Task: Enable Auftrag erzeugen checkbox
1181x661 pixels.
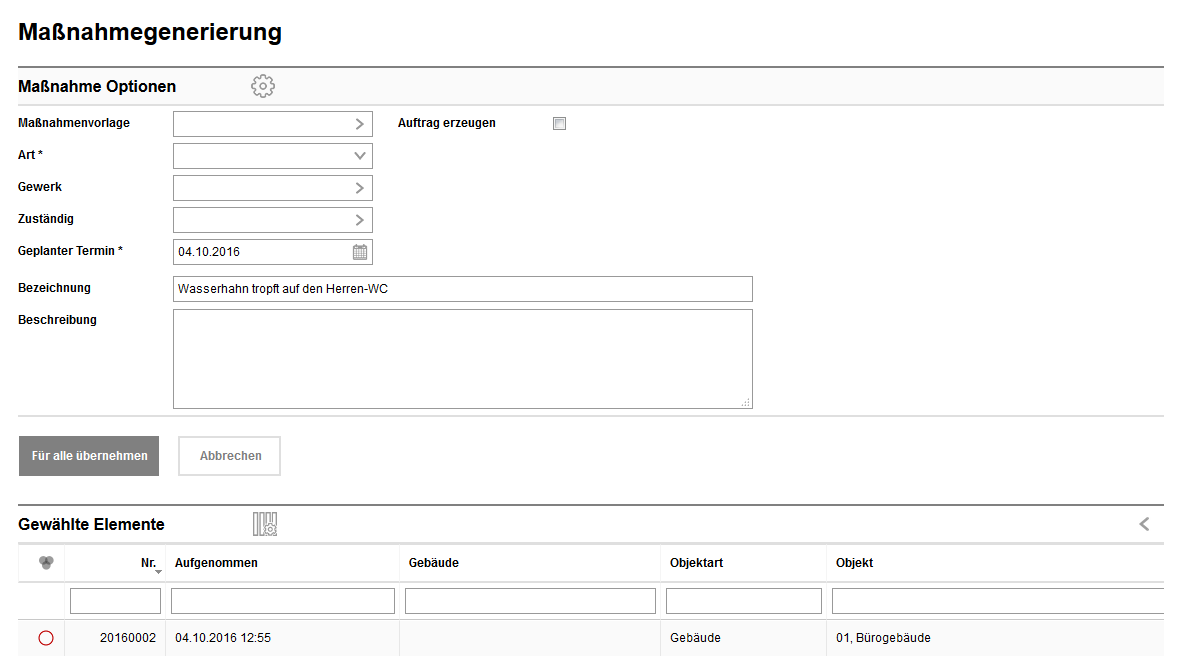Action: click(560, 124)
